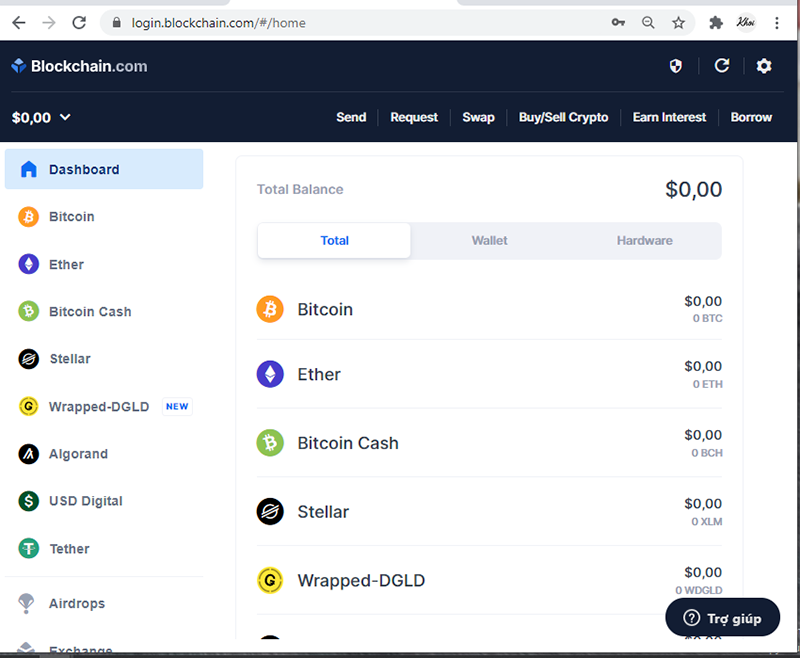This screenshot has height=658, width=800.
Task: Open the browser extensions puzzle icon
Action: pos(716,22)
